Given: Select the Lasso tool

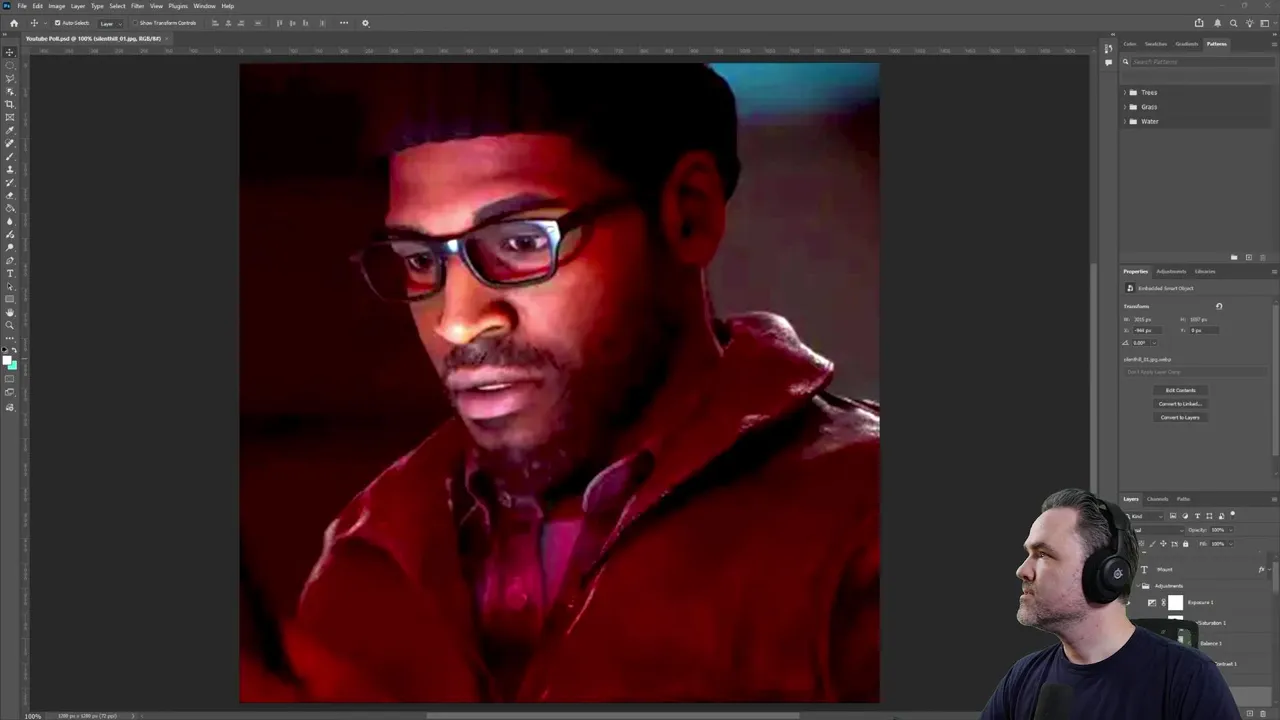Looking at the screenshot, I should 10,77.
